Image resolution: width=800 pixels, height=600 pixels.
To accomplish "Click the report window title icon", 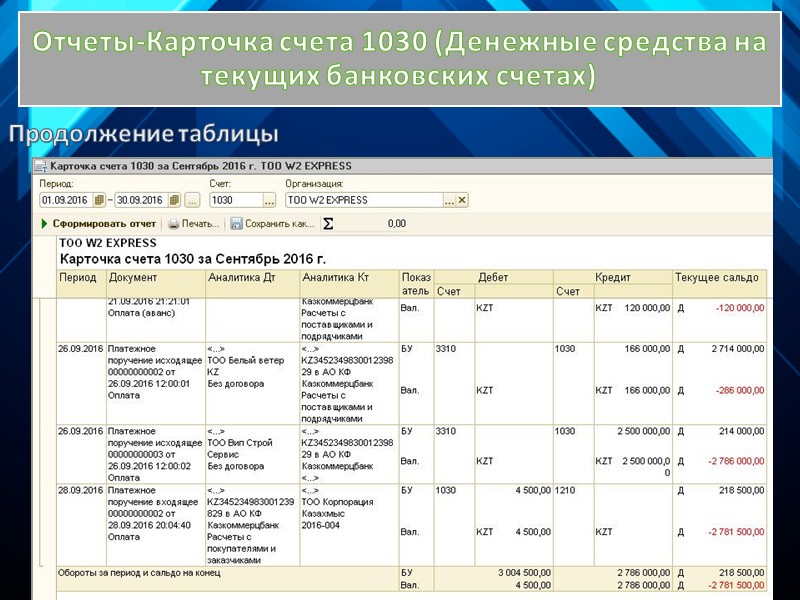I will [x=40, y=166].
